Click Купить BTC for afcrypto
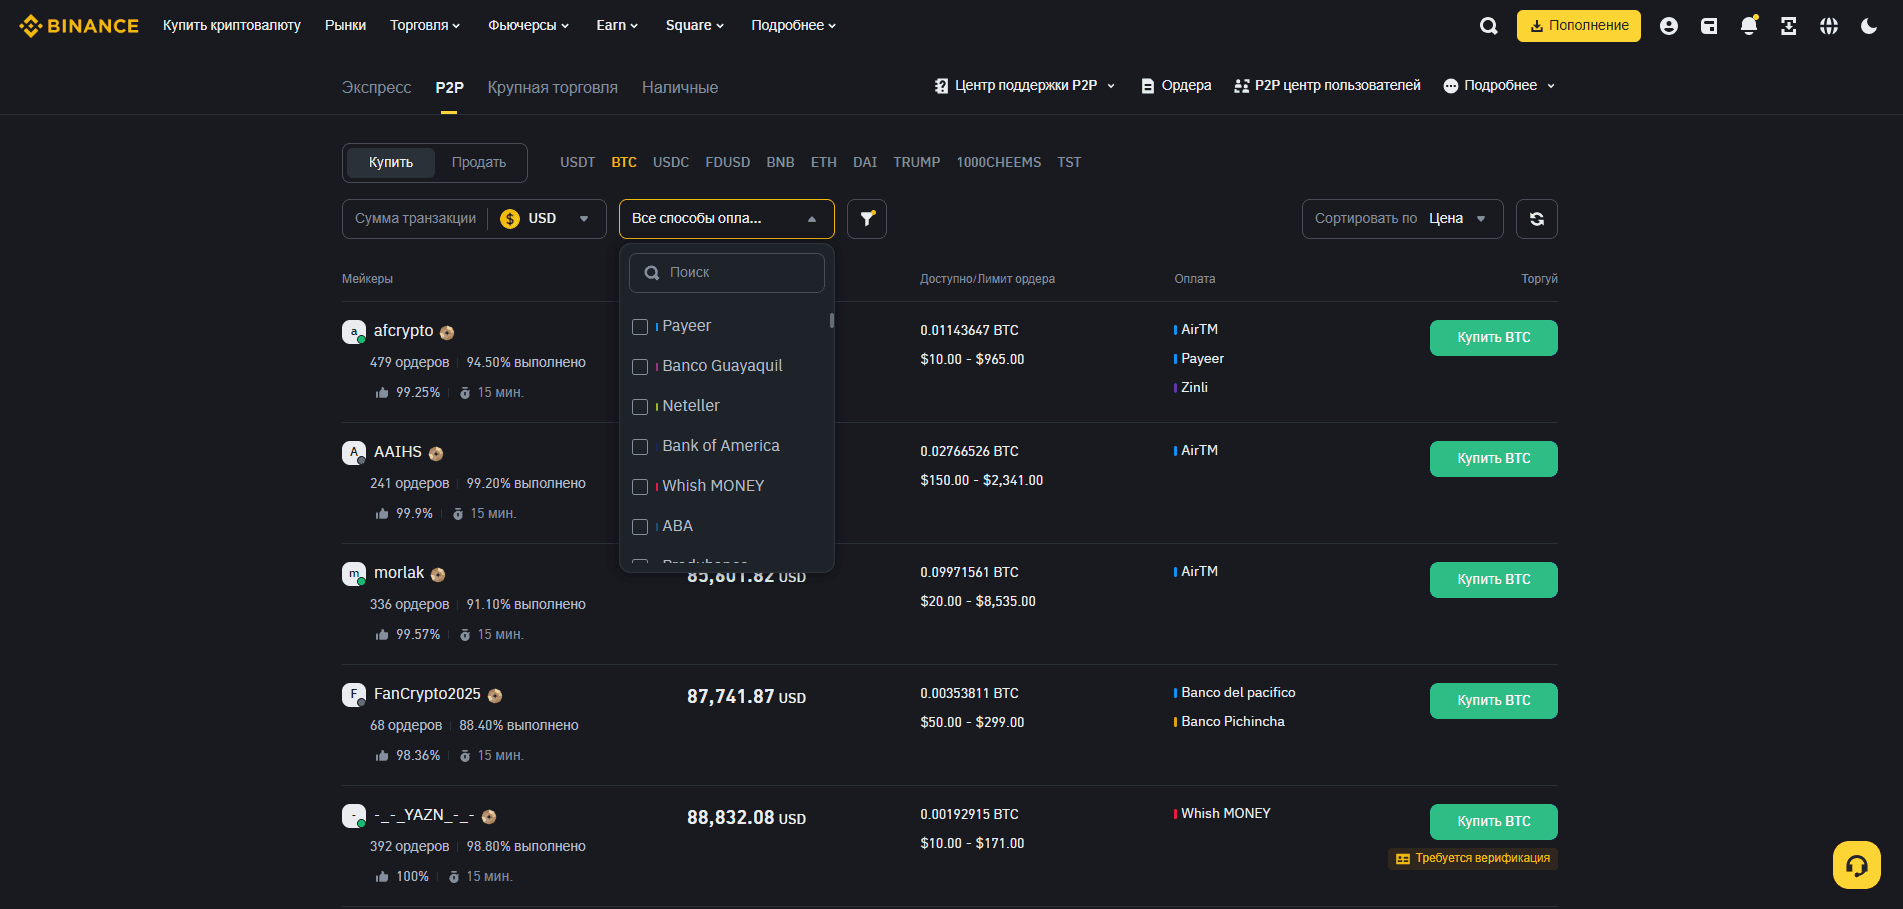 1493,338
